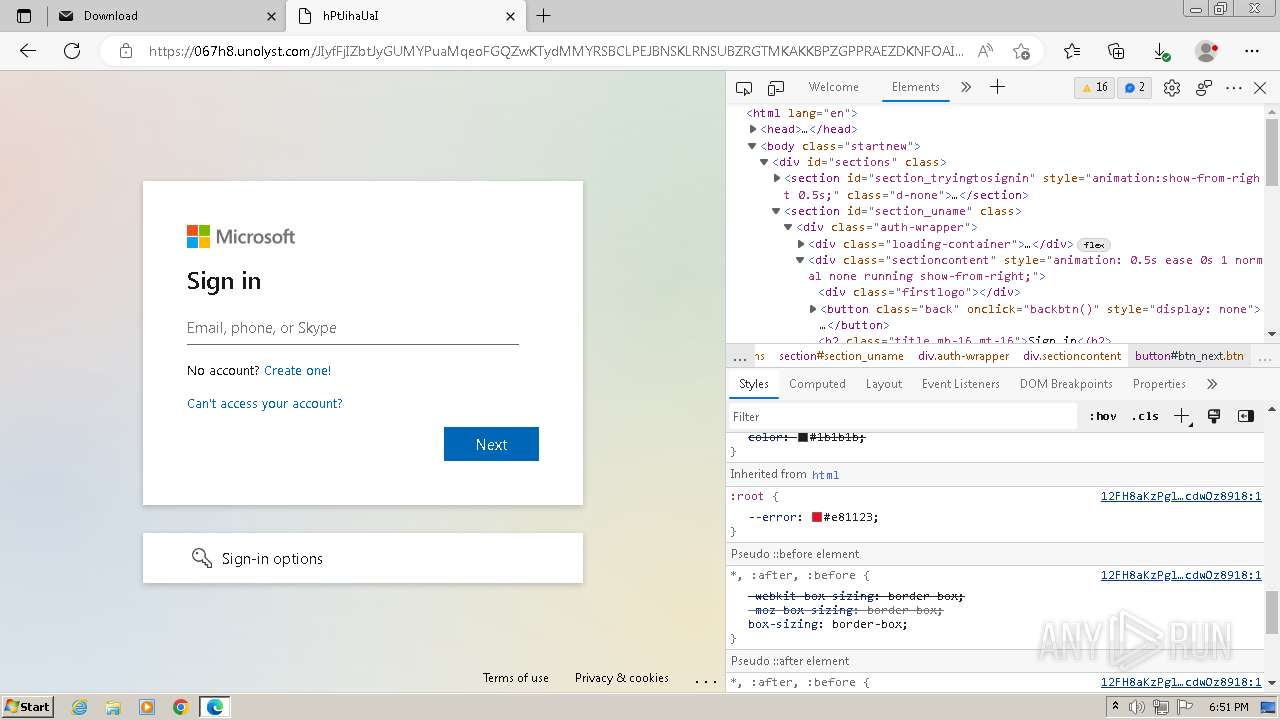The height and width of the screenshot is (720, 1280).
Task: Toggle the flex badge overlay
Action: 1094,244
